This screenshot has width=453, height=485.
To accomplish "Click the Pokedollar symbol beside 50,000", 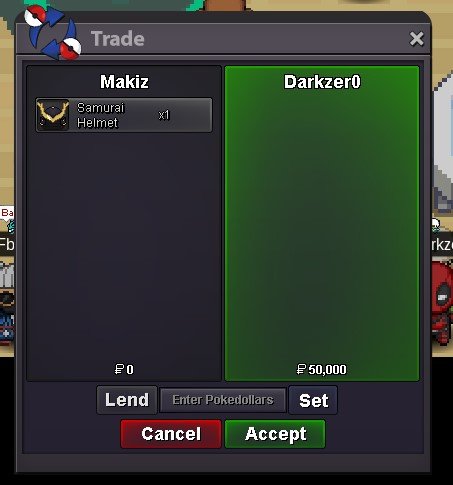I will 301,369.
